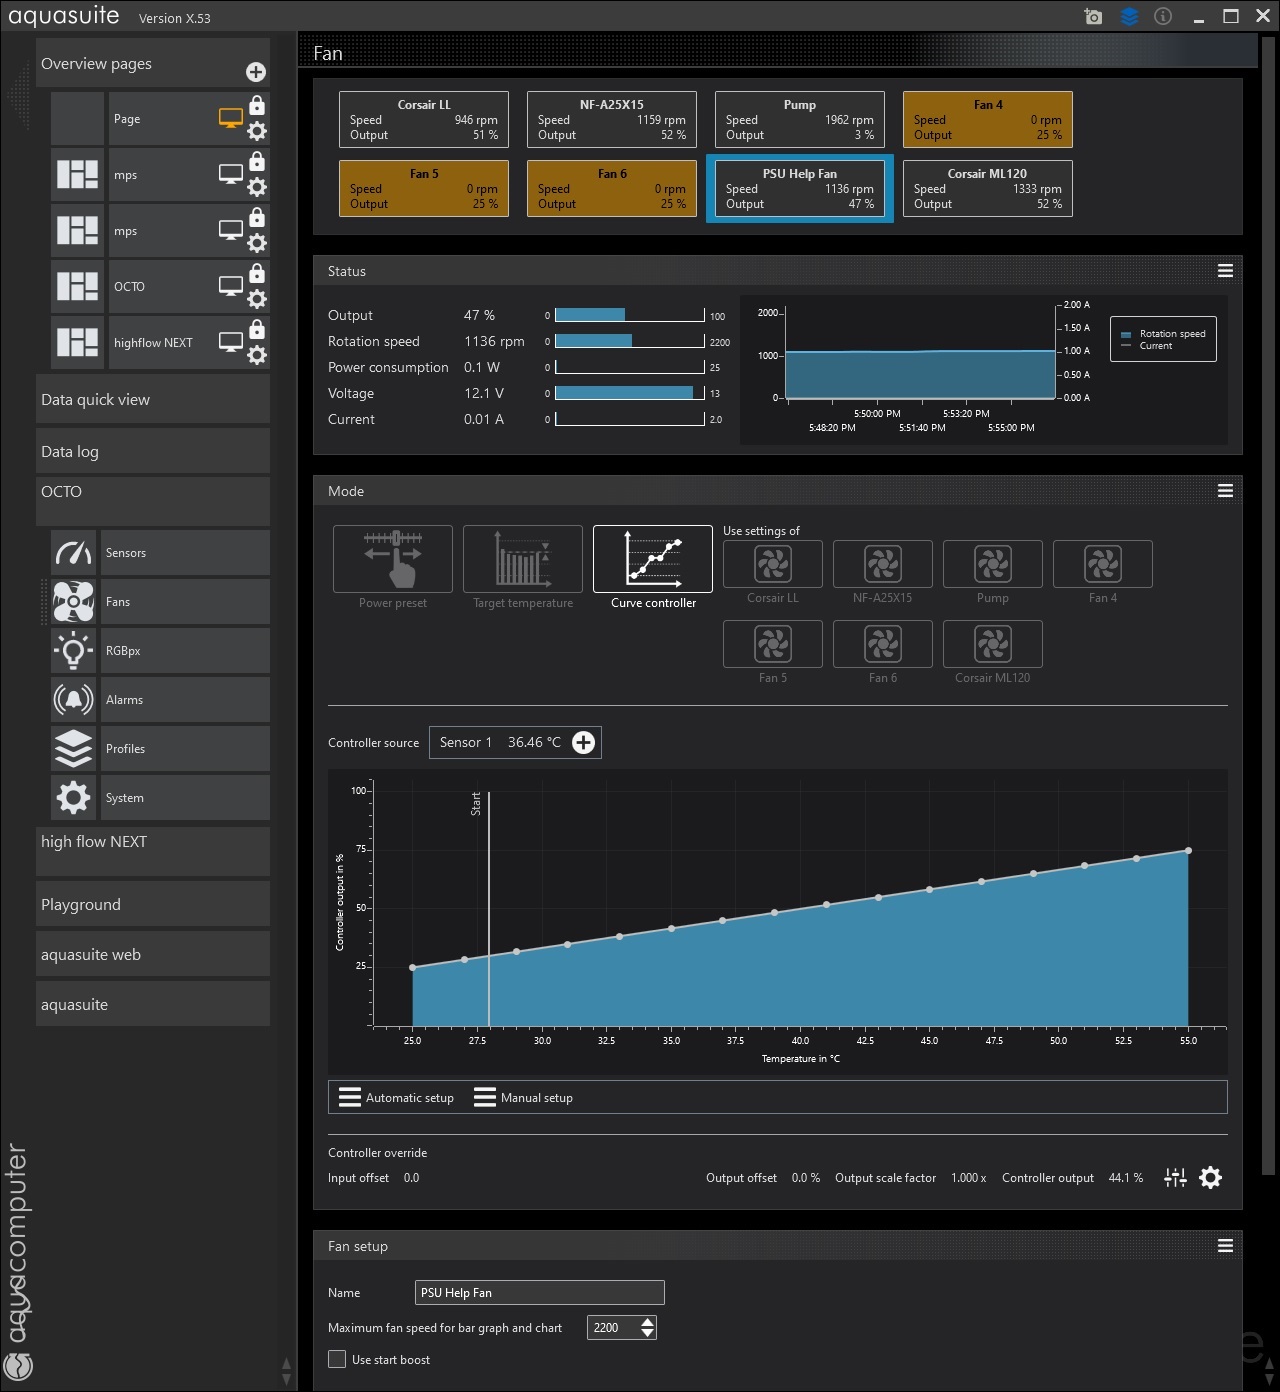Select the Corsair LL fan tile
The width and height of the screenshot is (1280, 1392).
point(424,119)
